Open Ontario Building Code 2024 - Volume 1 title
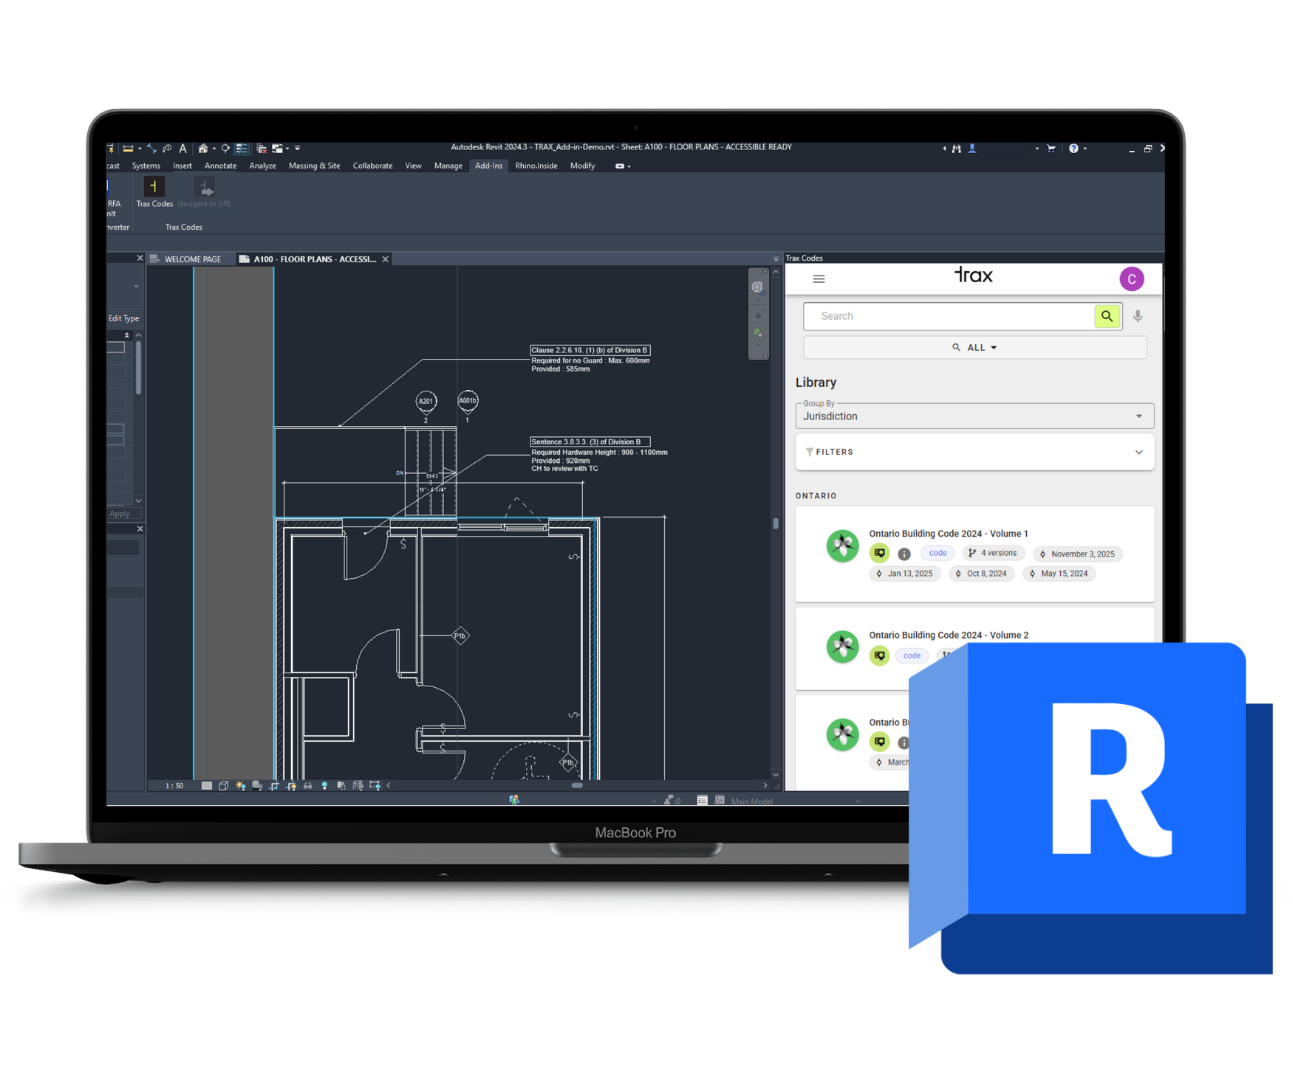Image resolution: width=1293 pixels, height=1084 pixels. [x=948, y=534]
